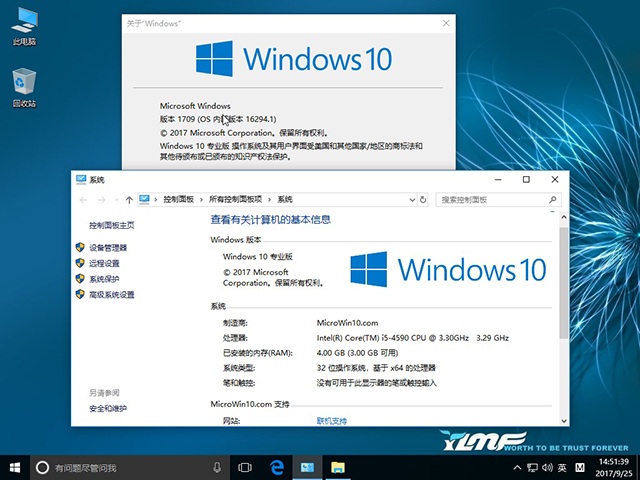Open 高级系统设置 link
The width and height of the screenshot is (640, 480).
click(112, 295)
